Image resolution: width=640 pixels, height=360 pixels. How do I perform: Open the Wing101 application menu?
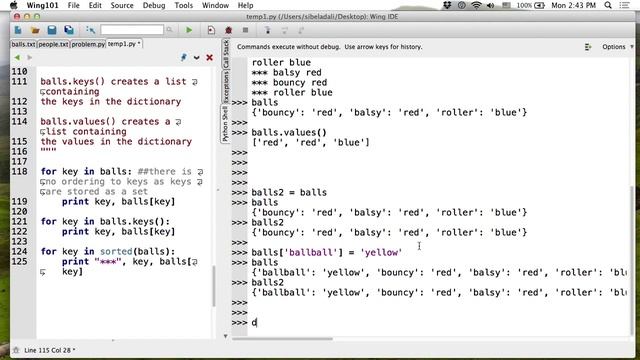42,5
